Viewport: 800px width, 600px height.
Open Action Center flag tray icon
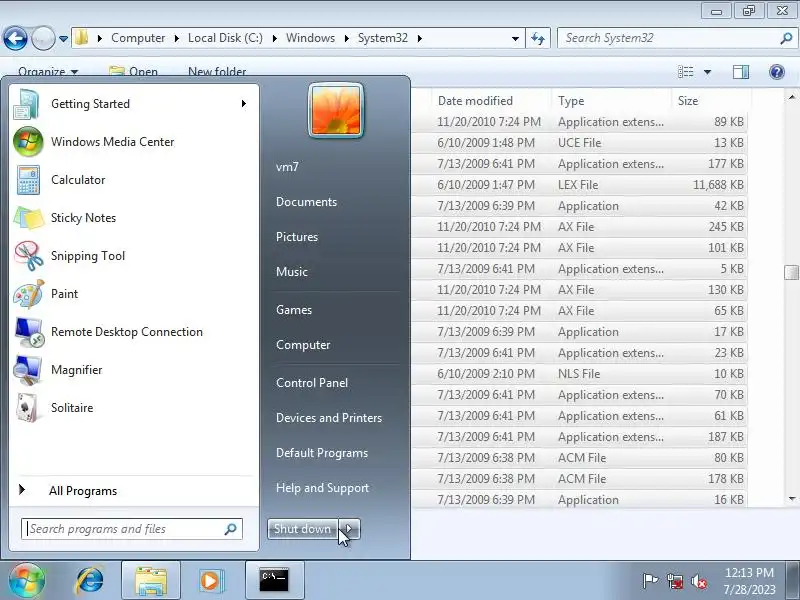tap(650, 581)
